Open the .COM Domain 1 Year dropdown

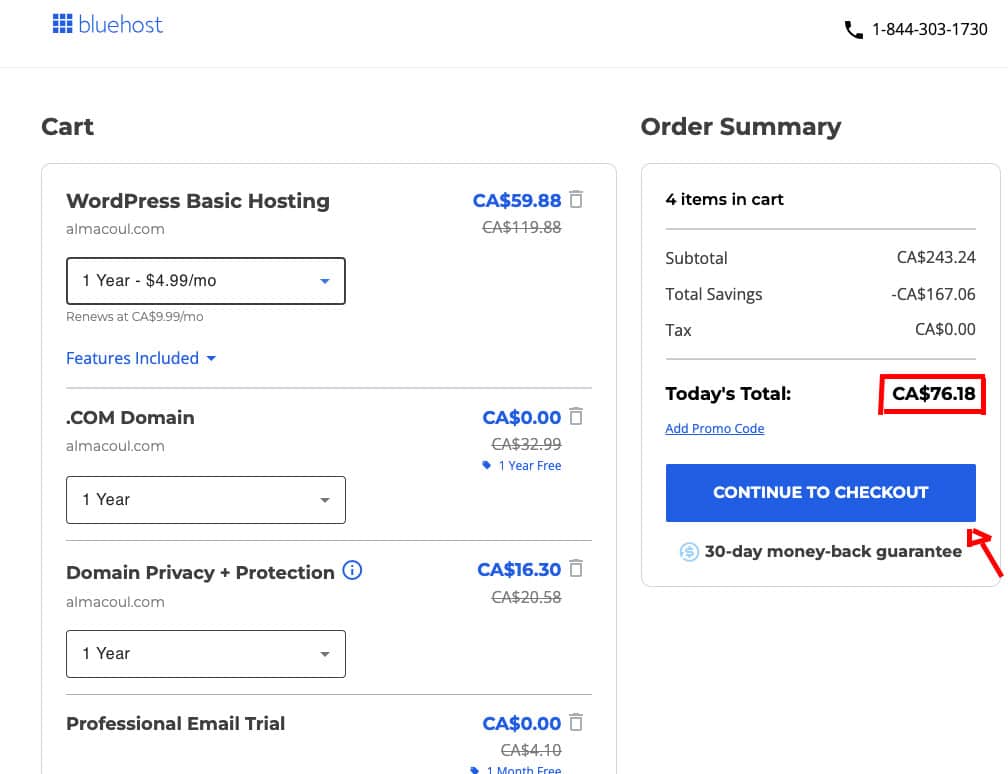(205, 499)
